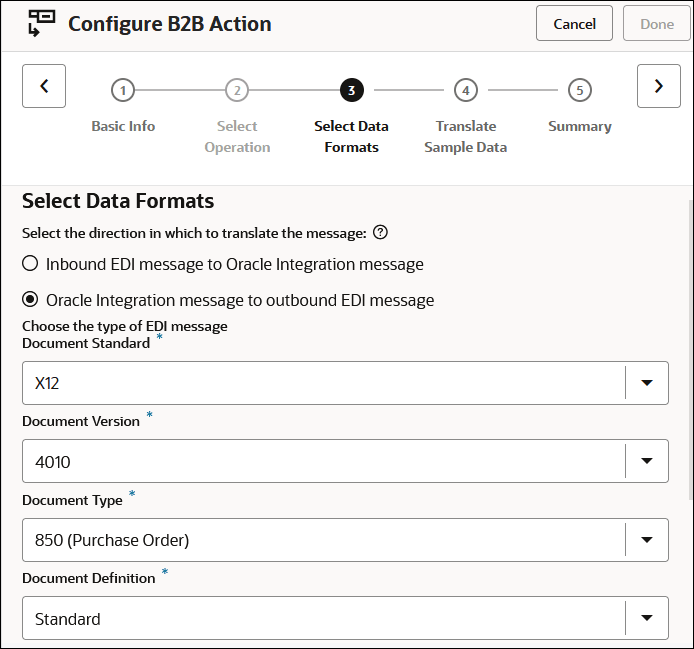This screenshot has width=694, height=649.
Task: Click the vertical scrollbar on the right
Action: pos(691,348)
